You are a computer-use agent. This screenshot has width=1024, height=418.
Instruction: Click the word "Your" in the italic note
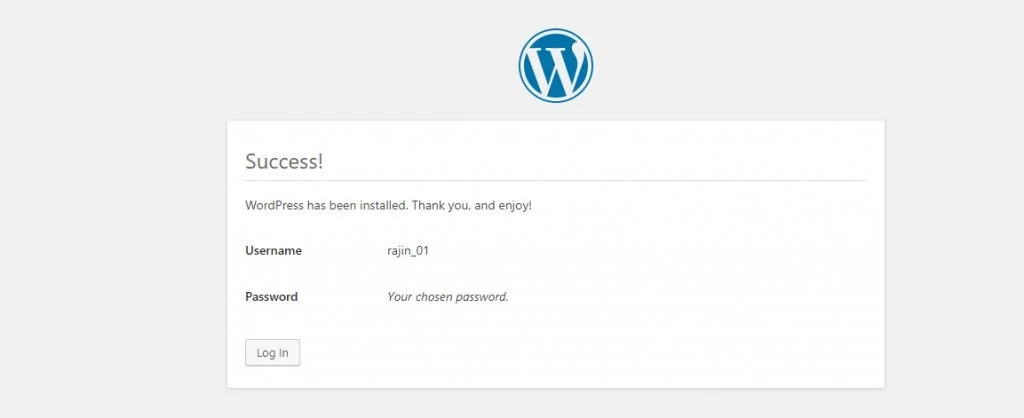400,297
